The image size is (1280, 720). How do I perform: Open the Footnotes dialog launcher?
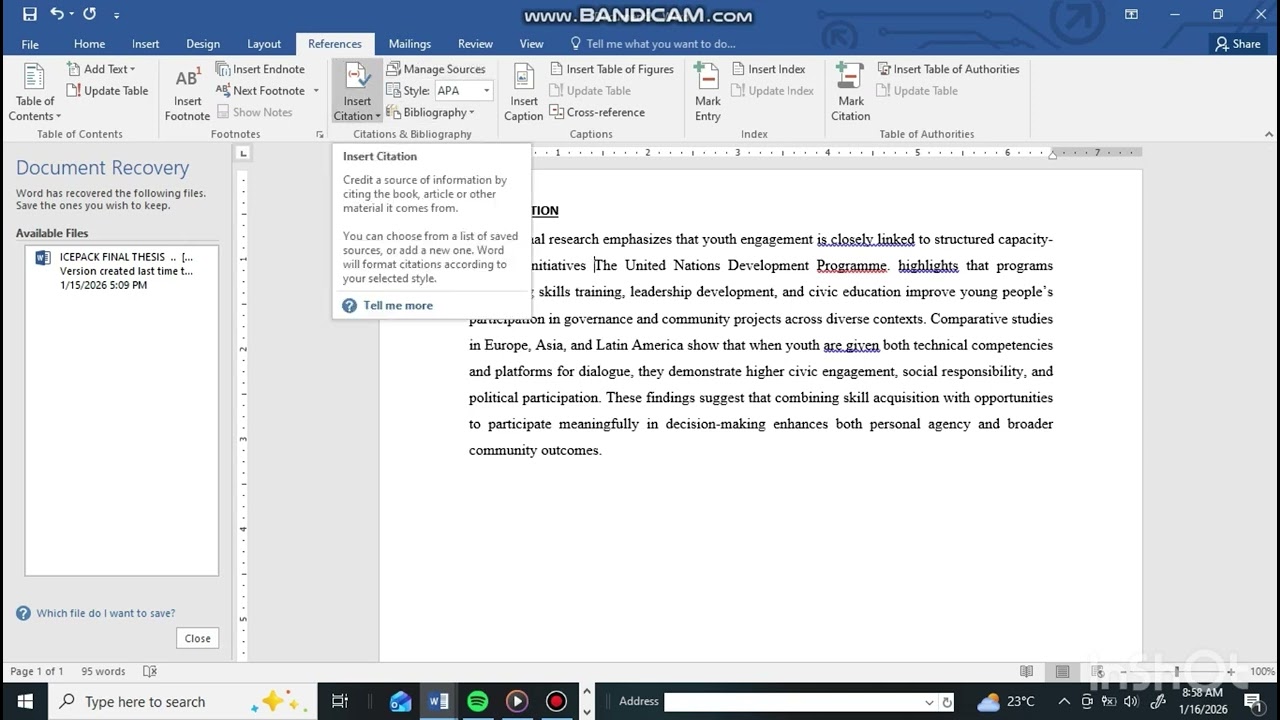(x=320, y=134)
